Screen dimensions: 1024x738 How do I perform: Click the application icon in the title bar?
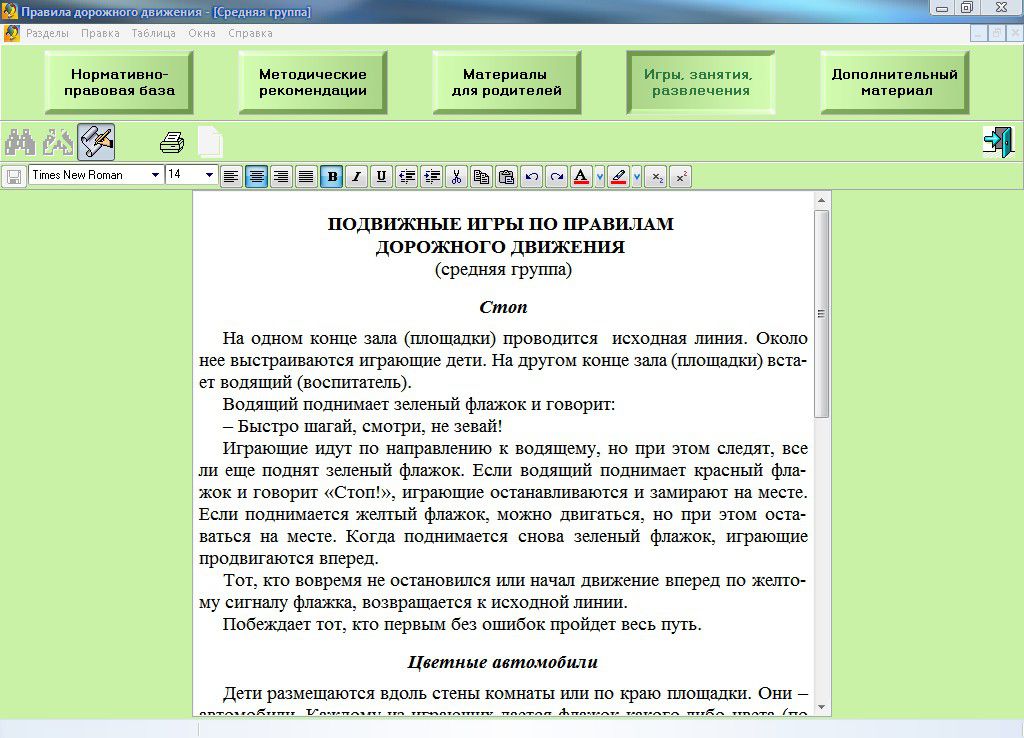click(x=10, y=11)
